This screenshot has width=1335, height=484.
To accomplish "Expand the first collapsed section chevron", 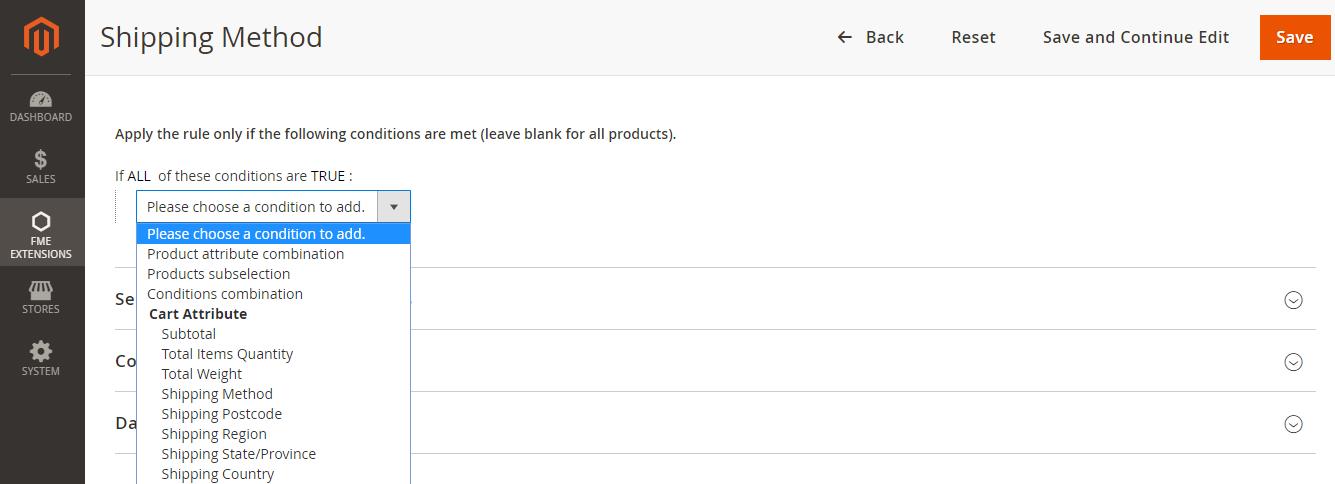I will 1293,299.
